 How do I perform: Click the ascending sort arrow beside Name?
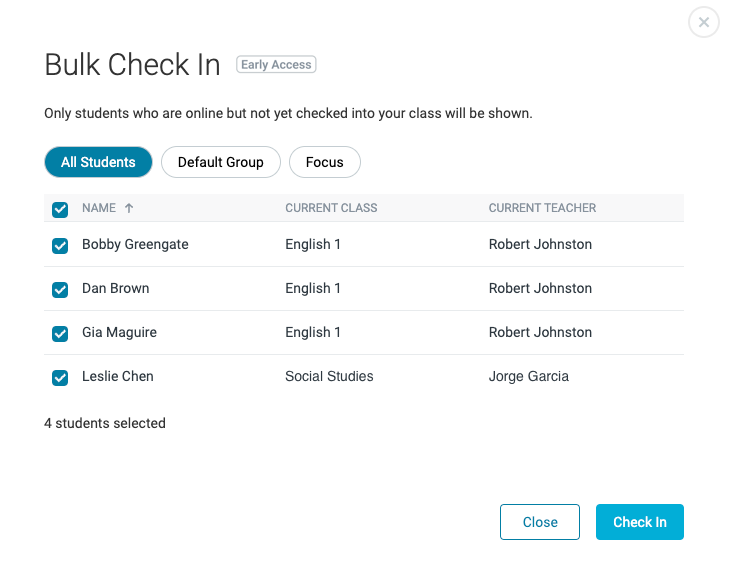tap(129, 208)
